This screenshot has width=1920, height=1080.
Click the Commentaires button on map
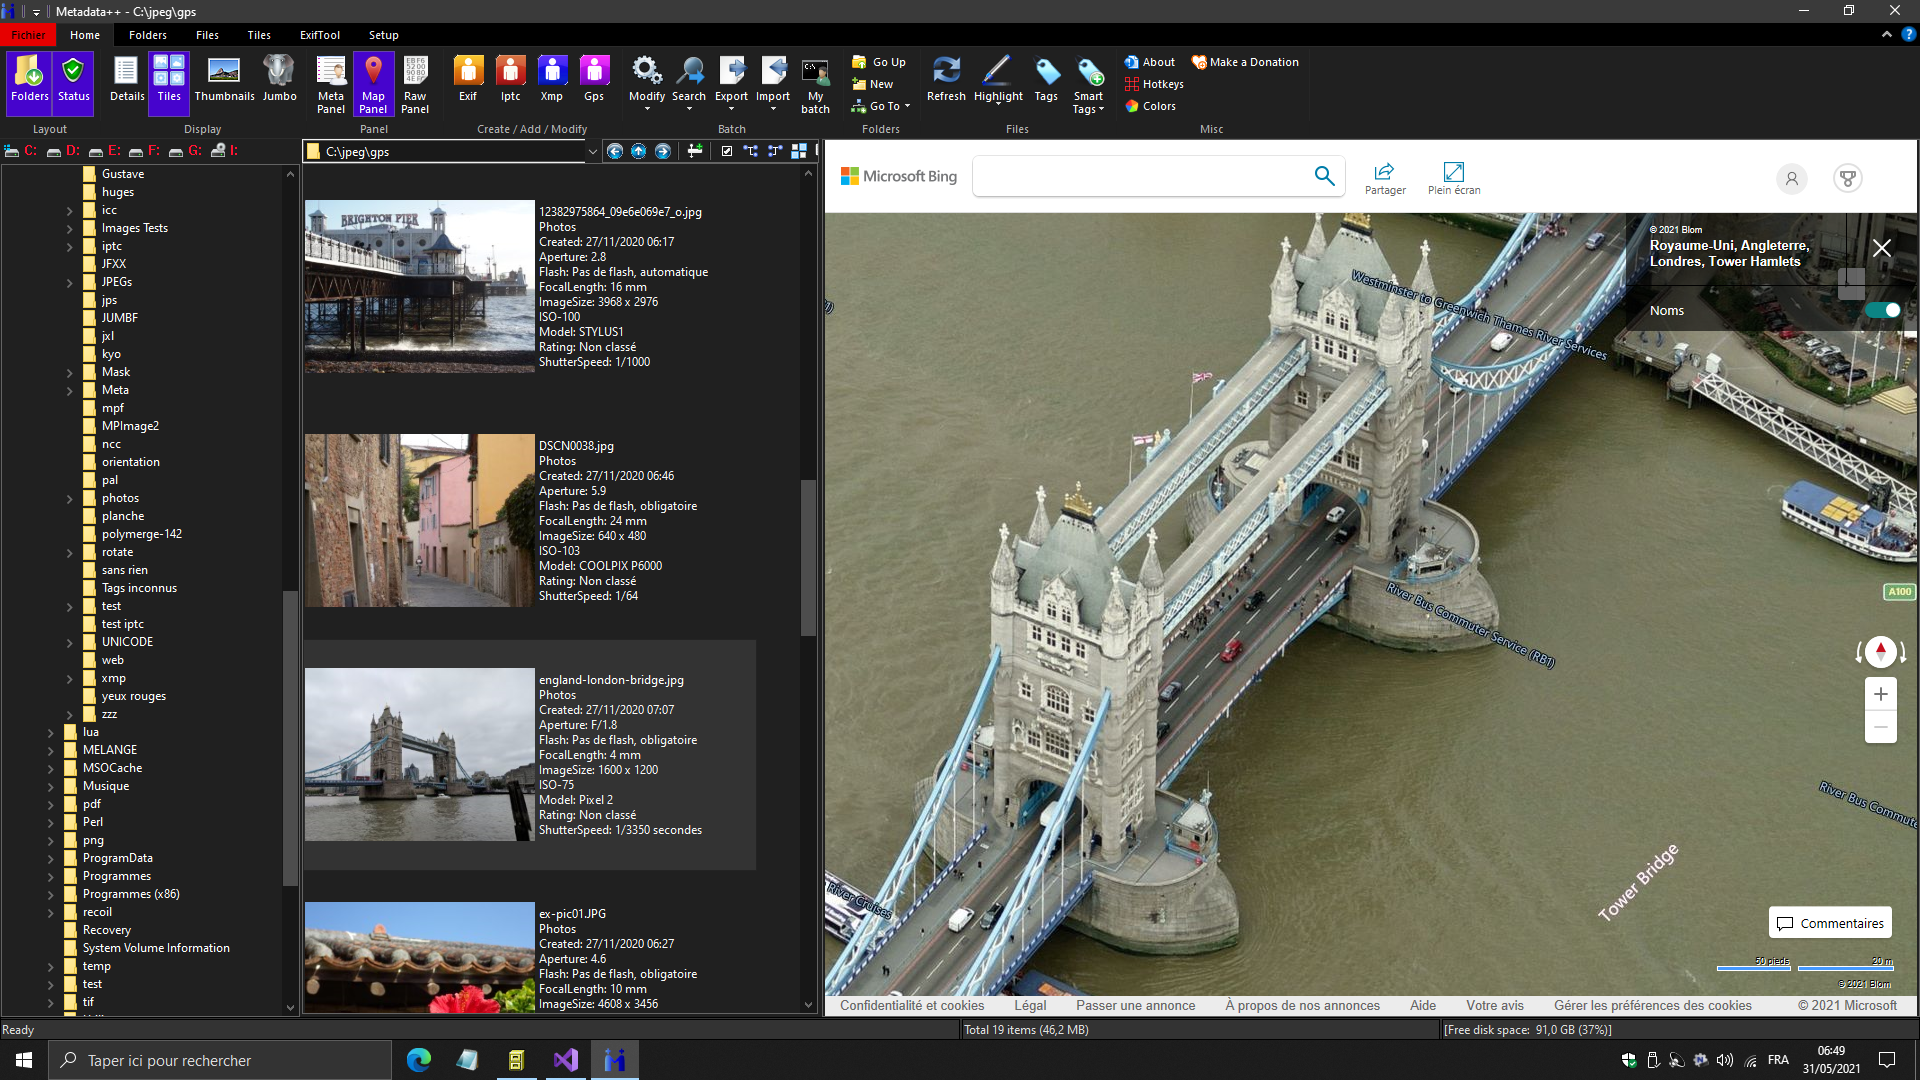click(x=1831, y=923)
